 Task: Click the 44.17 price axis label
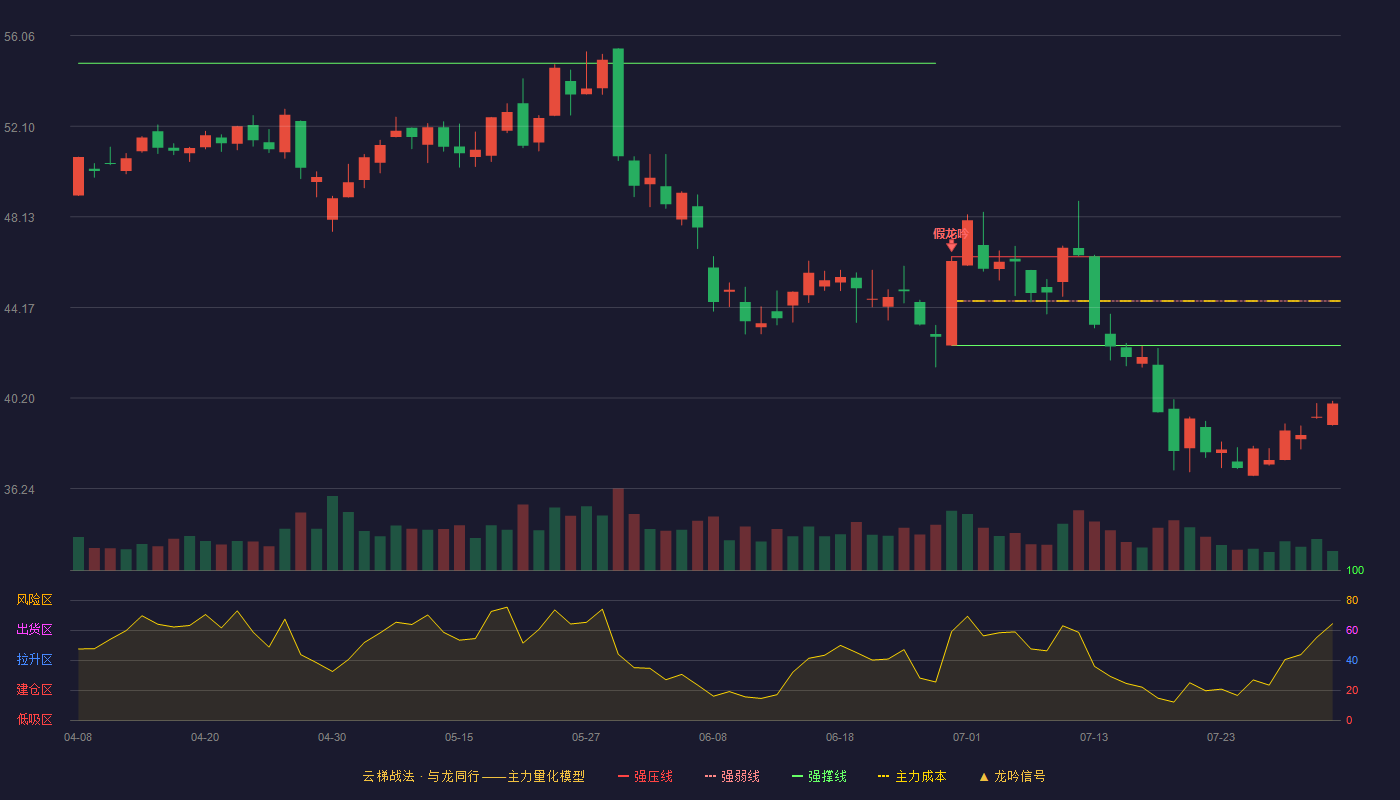point(19,309)
